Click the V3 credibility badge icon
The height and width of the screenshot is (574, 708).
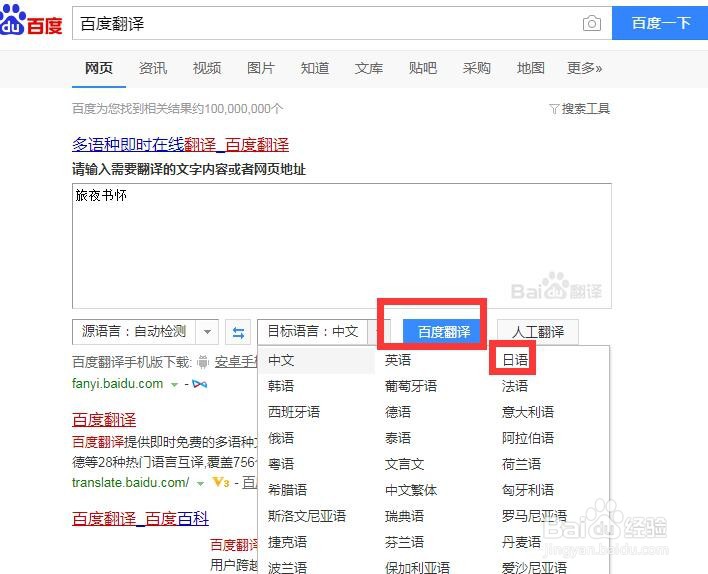(x=221, y=482)
